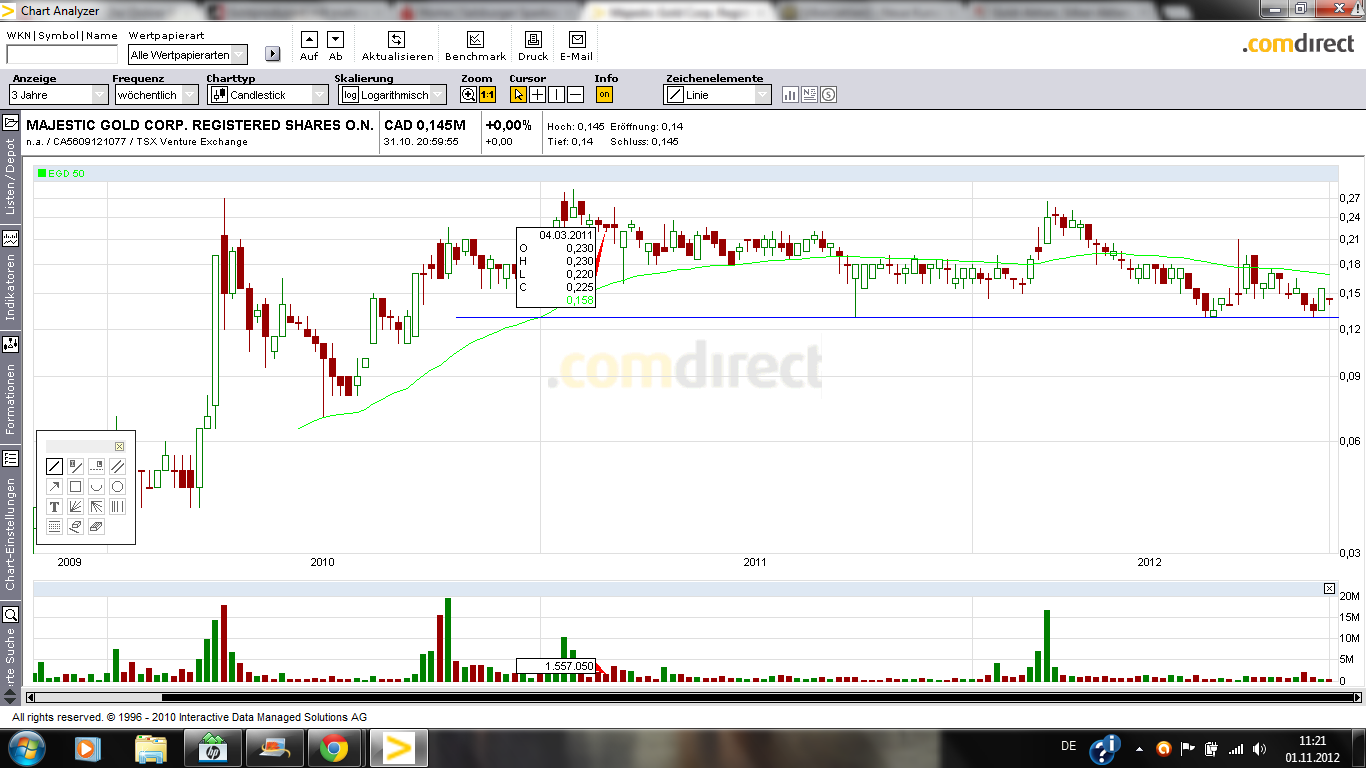Toggle the Info 'on' button
The height and width of the screenshot is (768, 1366).
pyautogui.click(x=604, y=95)
